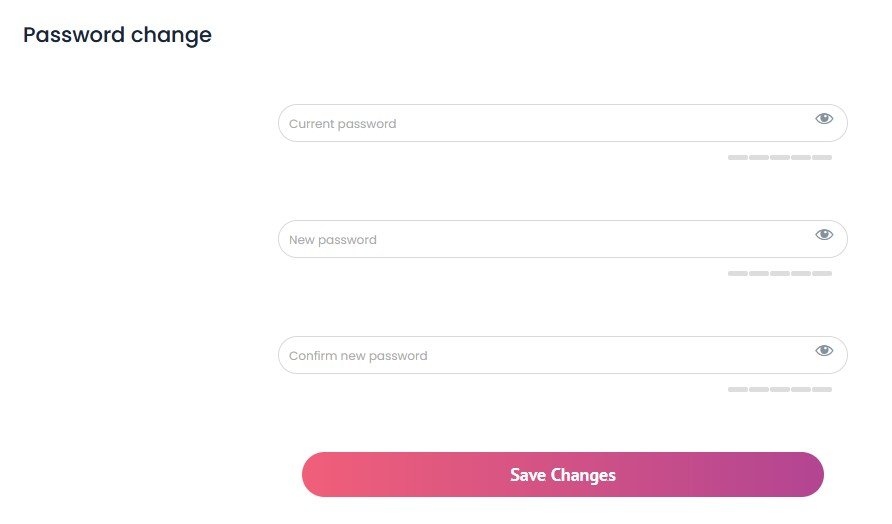The image size is (892, 524).
Task: Click middle strength segment under Confirm new password
Action: pyautogui.click(x=780, y=389)
